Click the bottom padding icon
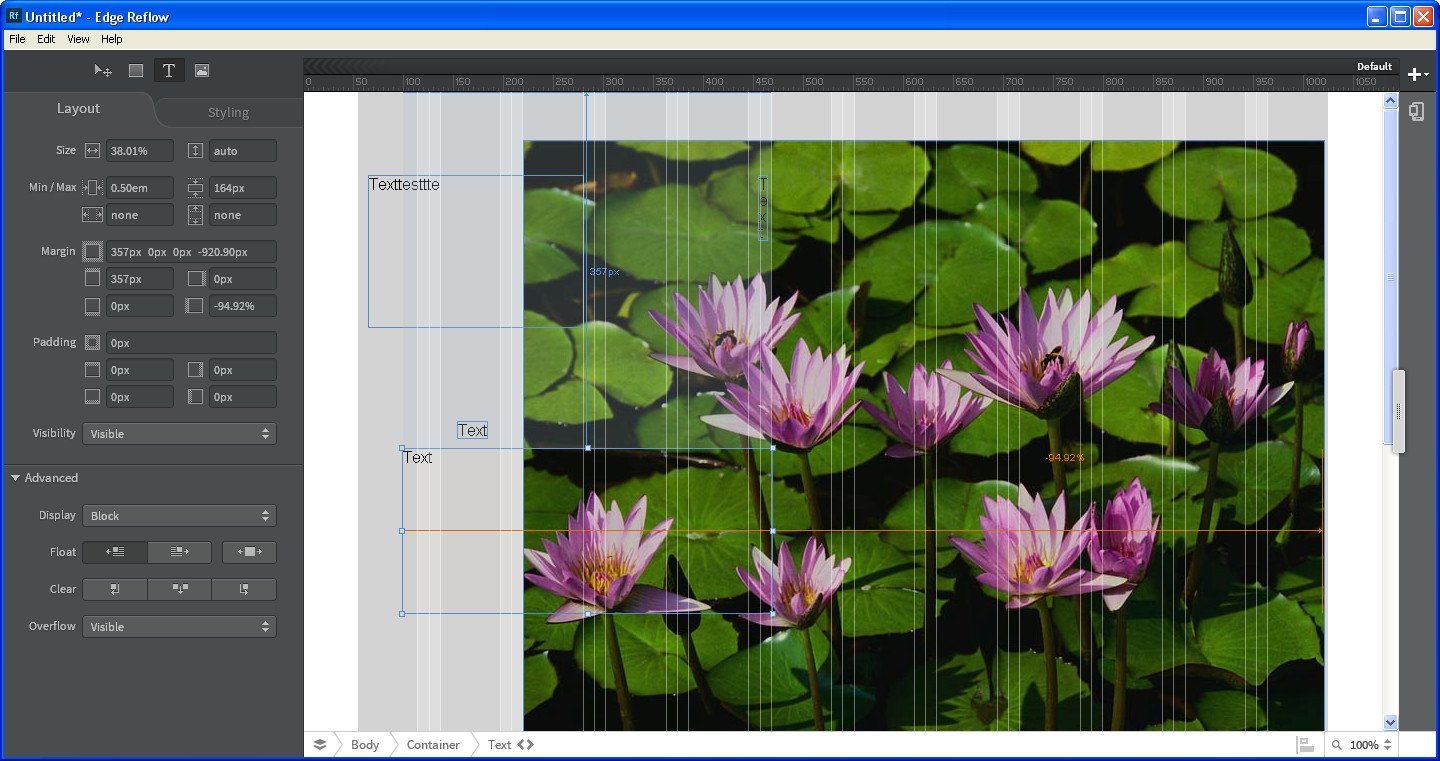 93,397
